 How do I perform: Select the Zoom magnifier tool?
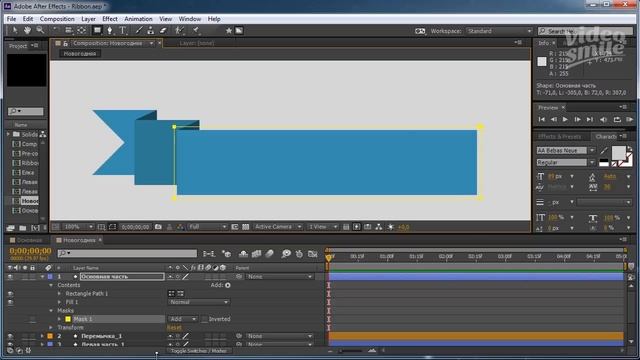click(x=40, y=31)
